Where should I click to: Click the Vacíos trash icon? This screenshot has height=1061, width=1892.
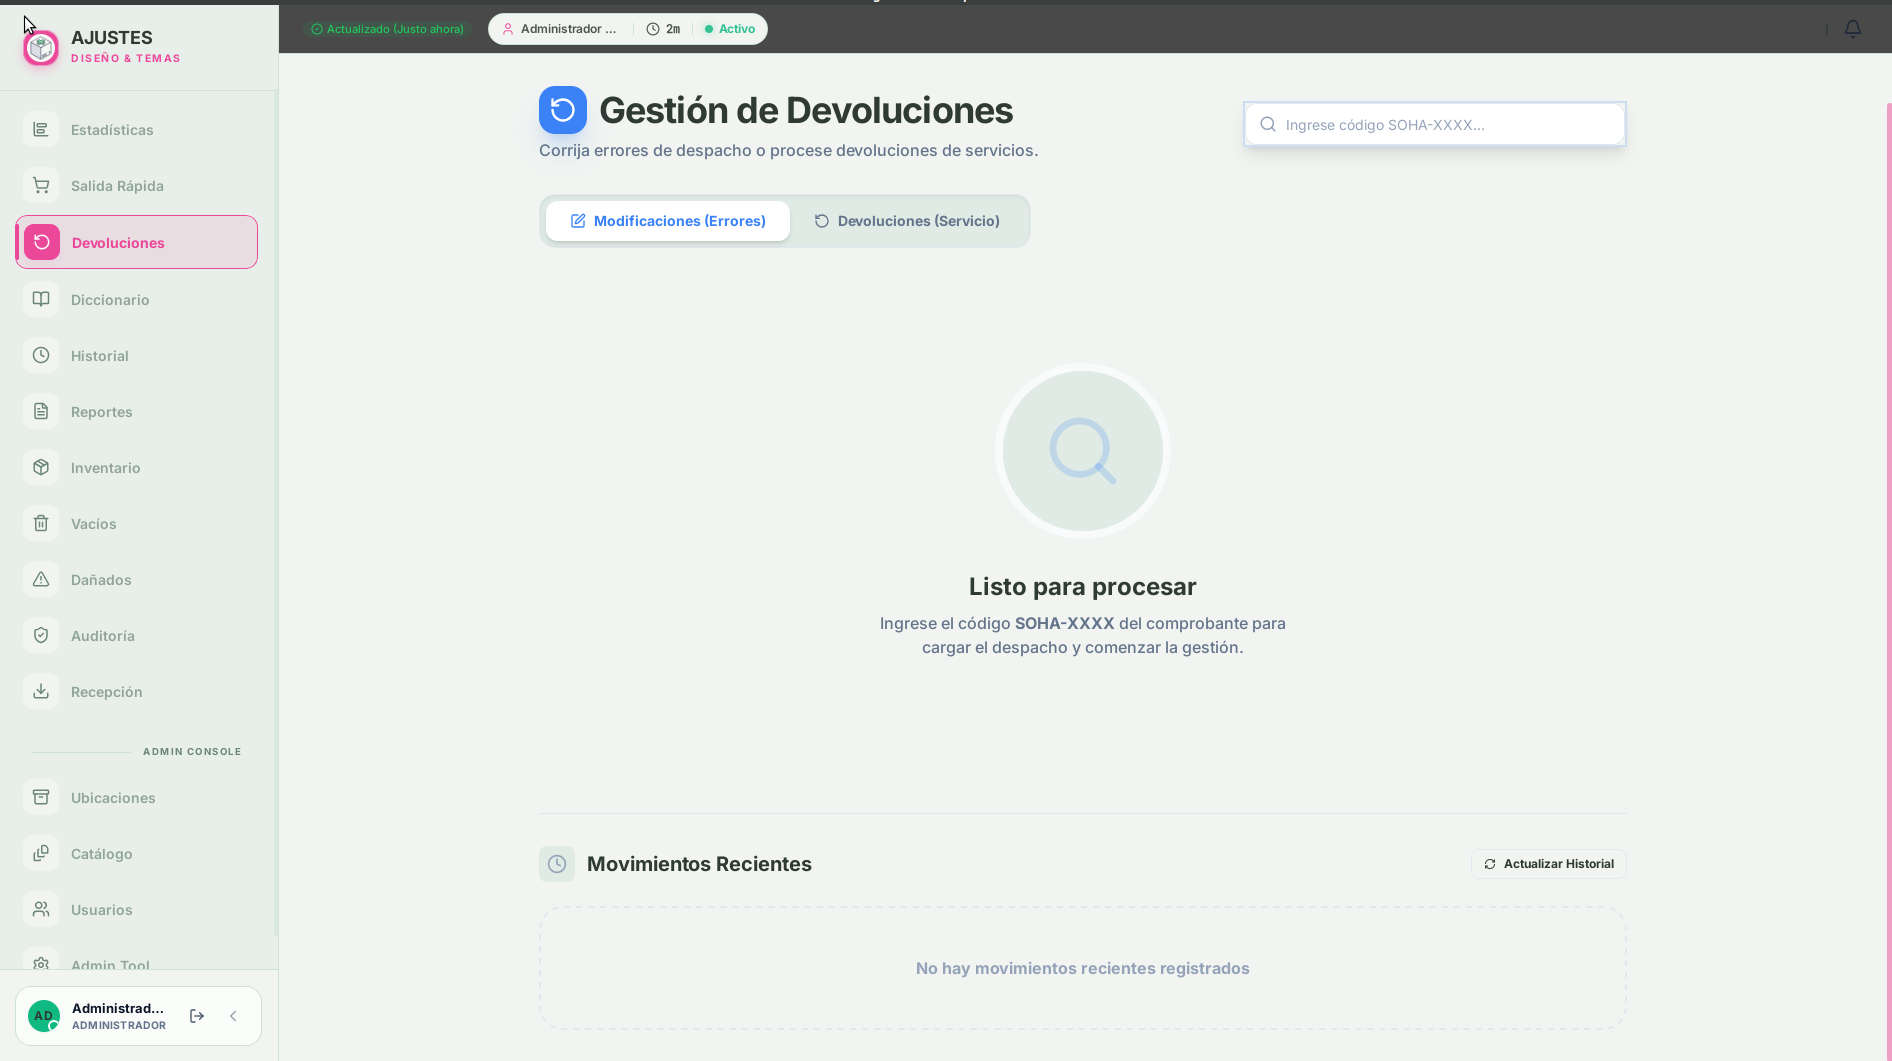pyautogui.click(x=41, y=523)
